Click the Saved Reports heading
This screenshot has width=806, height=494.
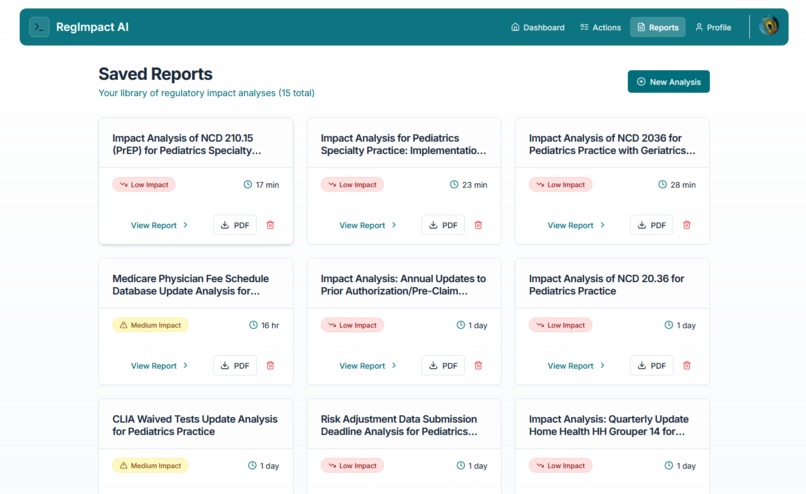point(155,74)
